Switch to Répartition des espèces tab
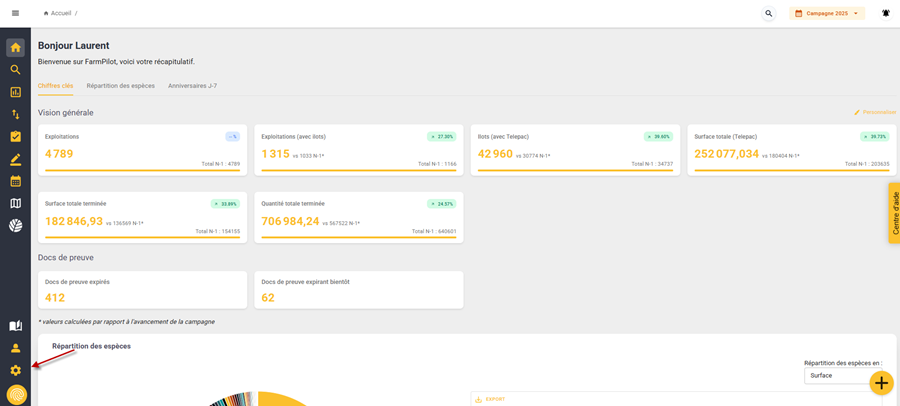The width and height of the screenshot is (900, 406). tap(121, 86)
